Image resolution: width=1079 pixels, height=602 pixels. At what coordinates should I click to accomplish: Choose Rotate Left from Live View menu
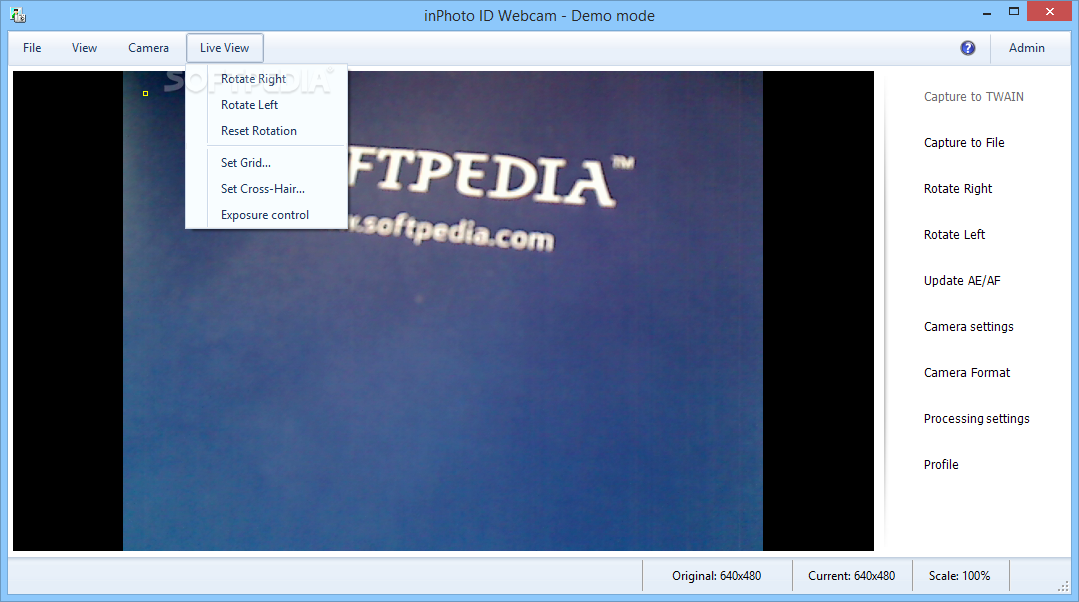coord(249,105)
